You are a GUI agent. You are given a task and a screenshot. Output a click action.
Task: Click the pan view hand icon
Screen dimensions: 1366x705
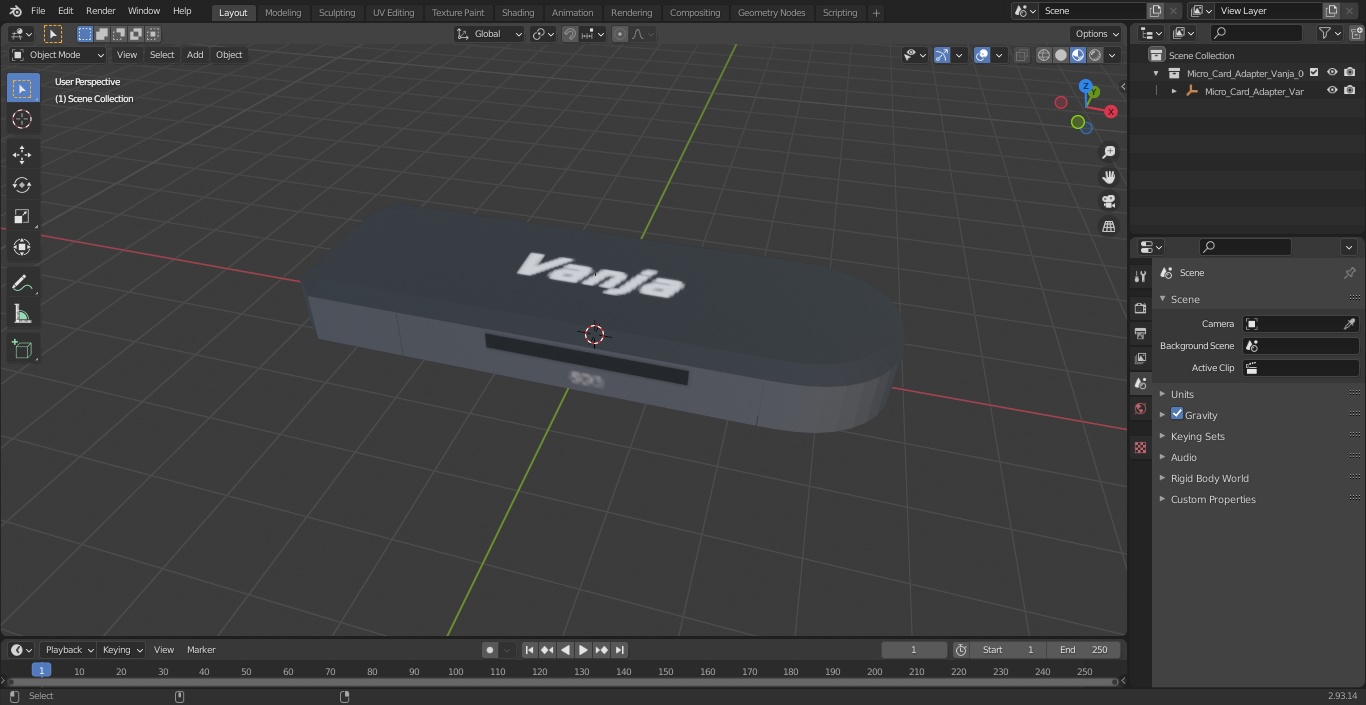pyautogui.click(x=1109, y=177)
